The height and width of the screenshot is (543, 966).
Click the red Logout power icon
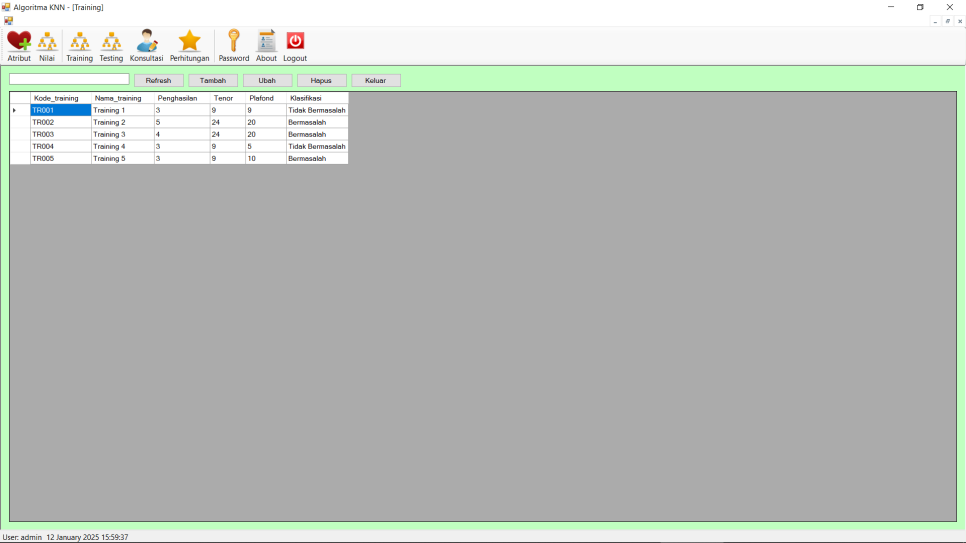[295, 42]
